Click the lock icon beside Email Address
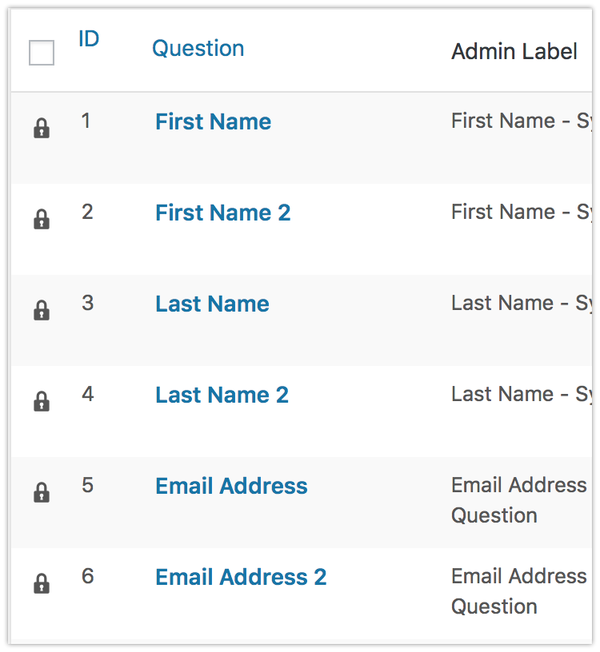The width and height of the screenshot is (600, 652). [x=42, y=492]
